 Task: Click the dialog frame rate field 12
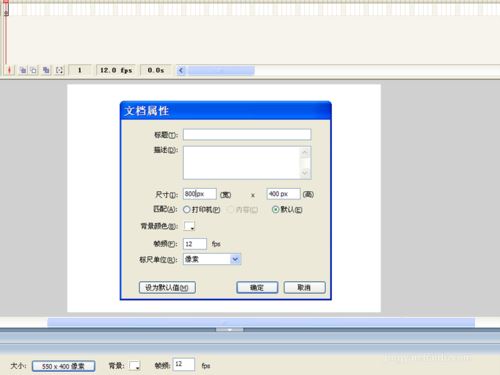pos(195,244)
